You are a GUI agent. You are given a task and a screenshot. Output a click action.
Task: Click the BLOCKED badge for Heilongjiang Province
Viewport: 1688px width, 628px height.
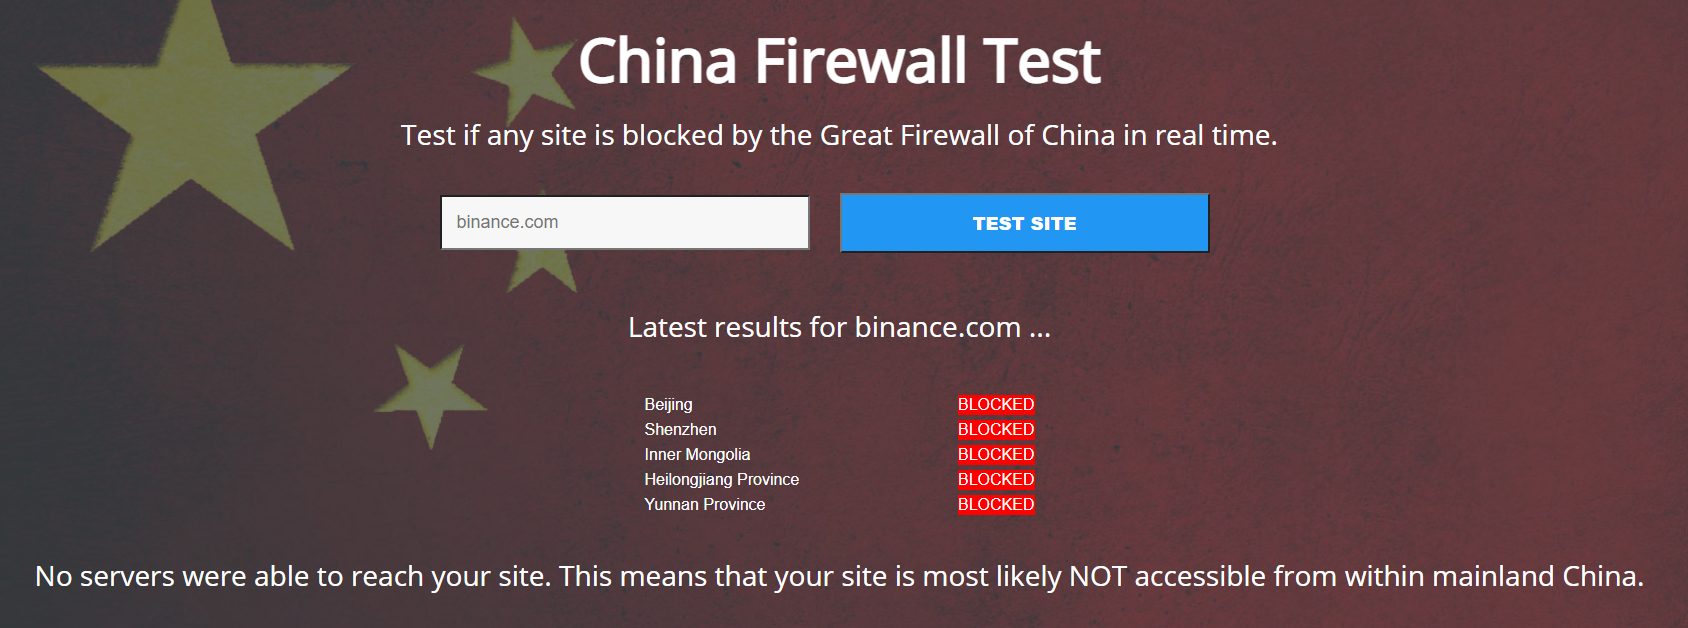[x=996, y=479]
